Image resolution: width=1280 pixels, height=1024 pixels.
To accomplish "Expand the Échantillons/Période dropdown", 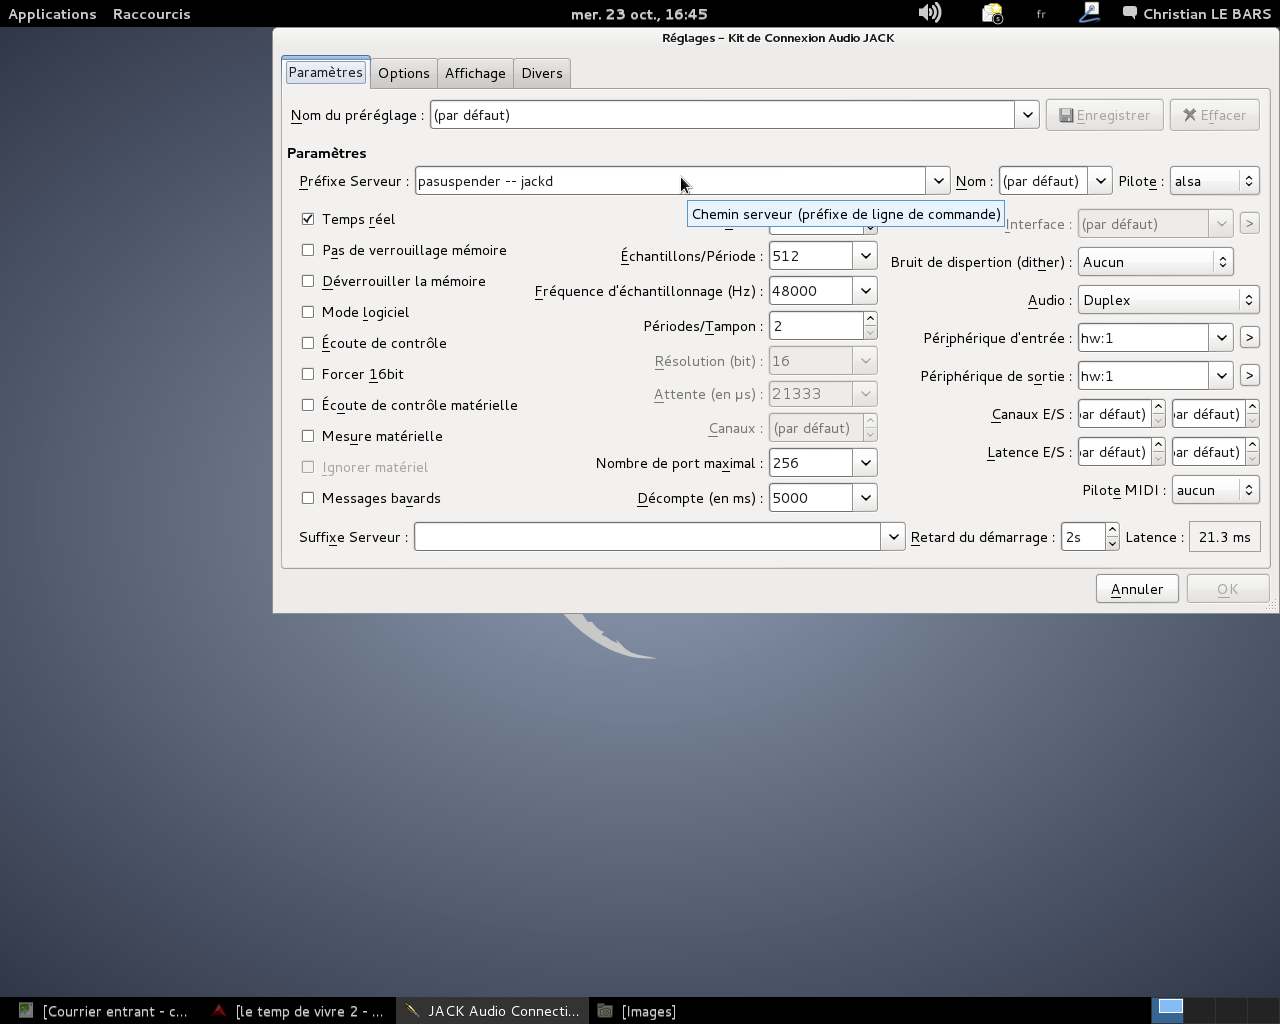I will coord(865,256).
